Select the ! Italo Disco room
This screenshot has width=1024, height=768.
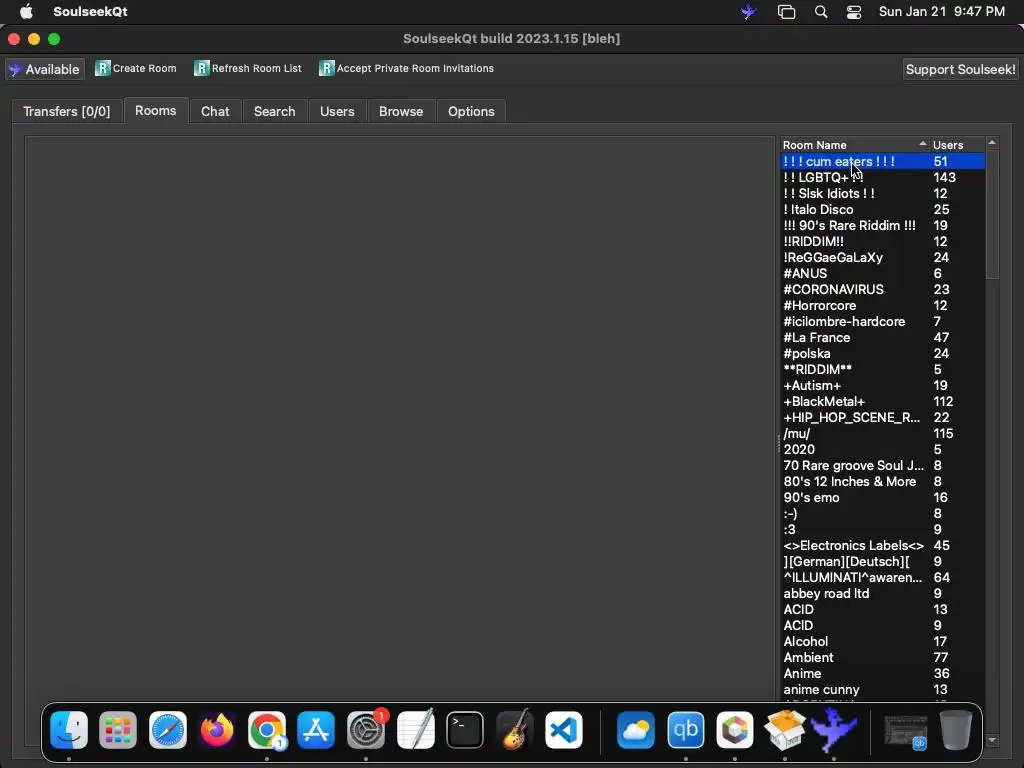(882, 210)
